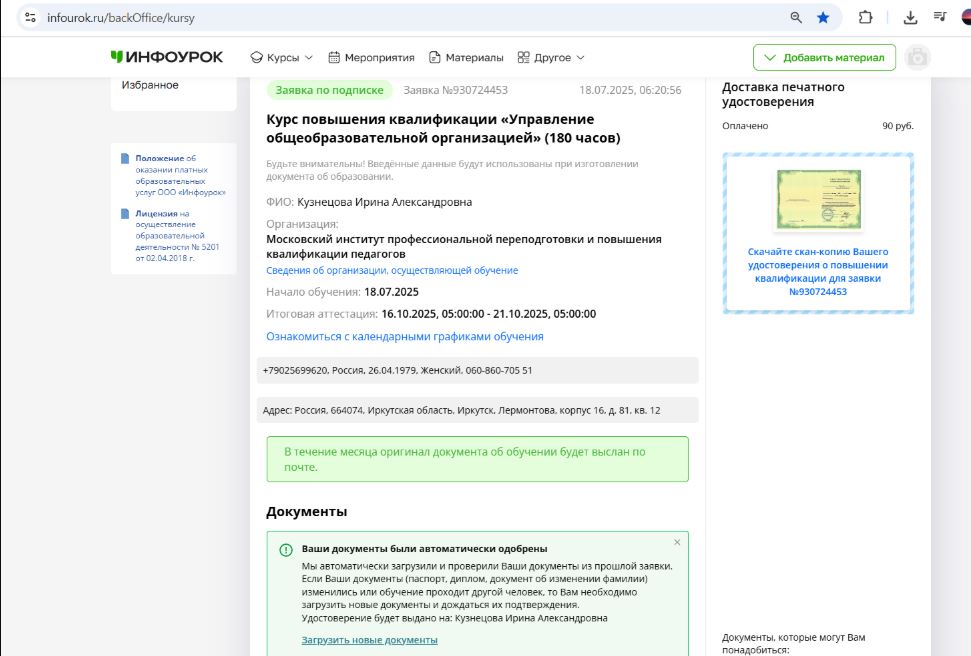Open the Добавить материал dropdown button
The image size is (971, 656).
click(824, 57)
